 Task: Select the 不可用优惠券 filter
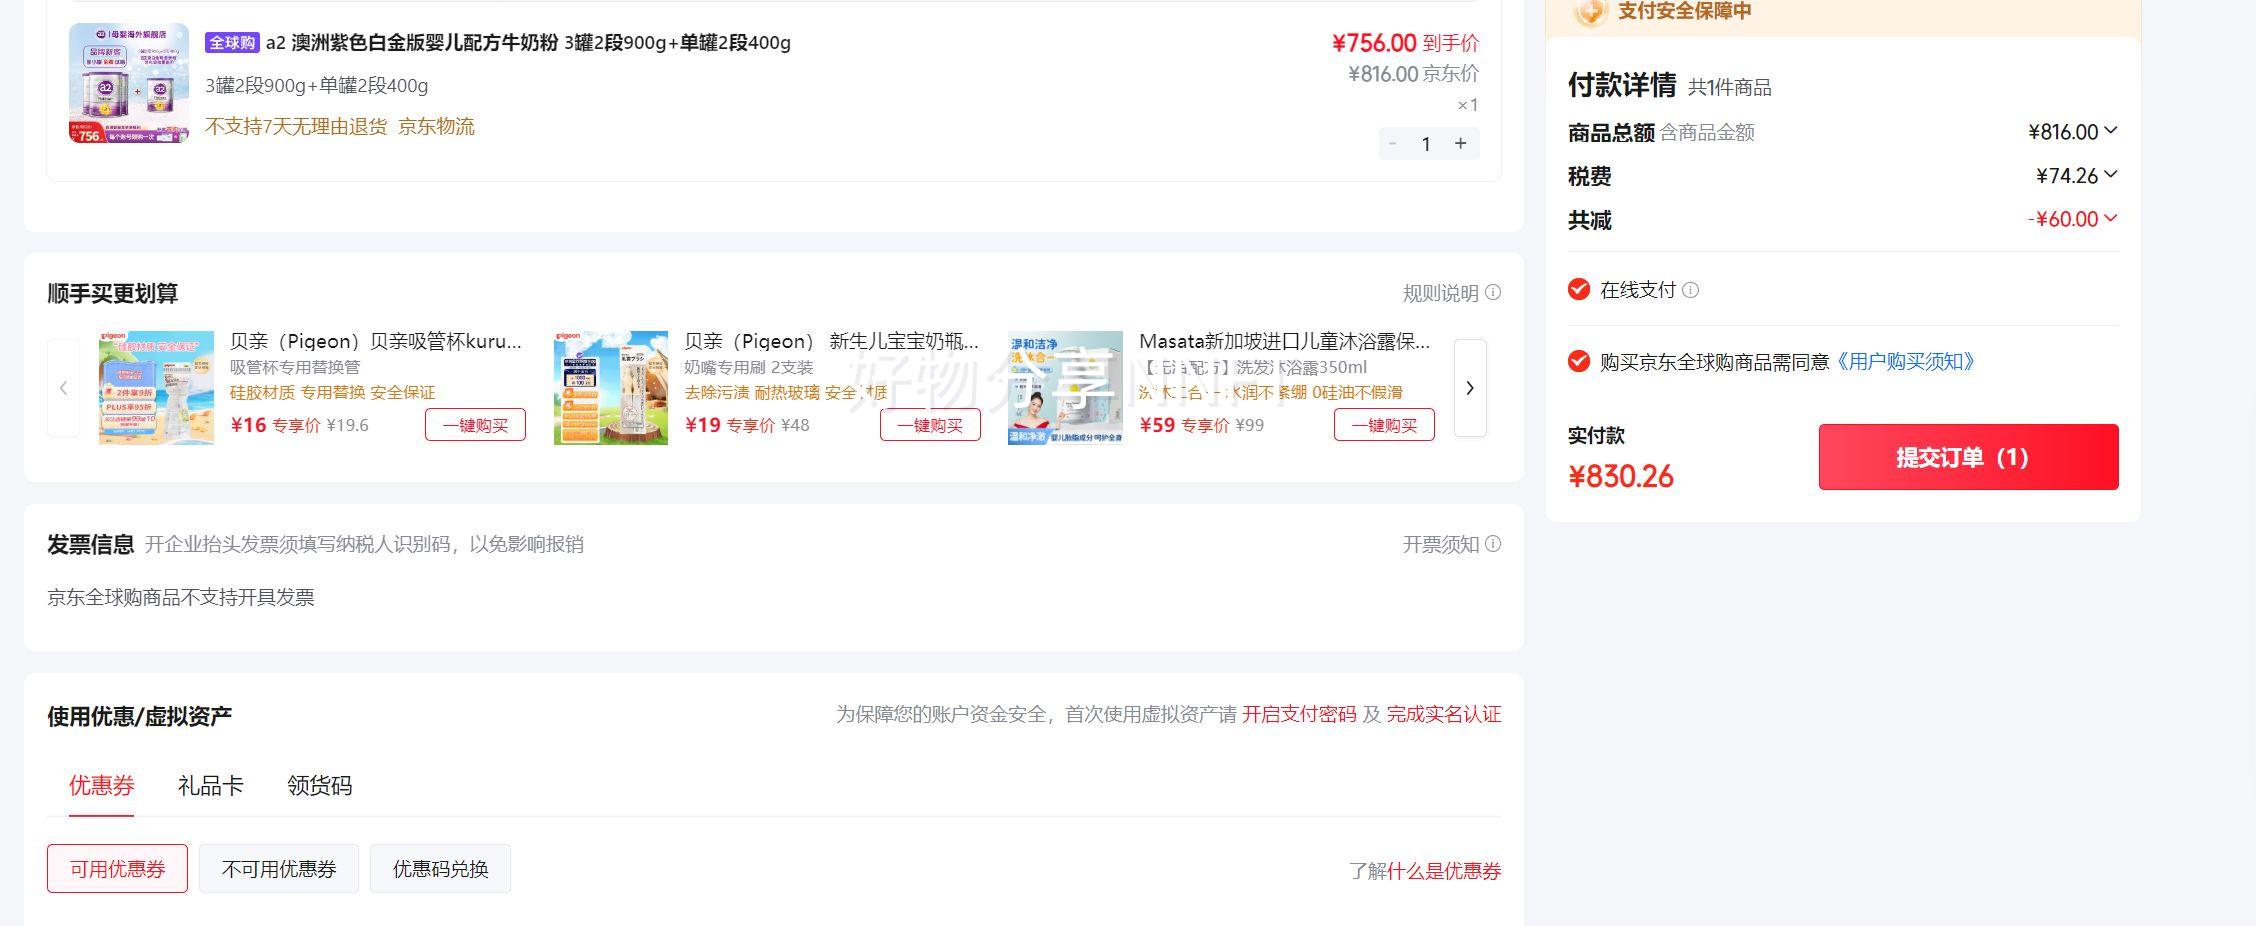pyautogui.click(x=278, y=869)
